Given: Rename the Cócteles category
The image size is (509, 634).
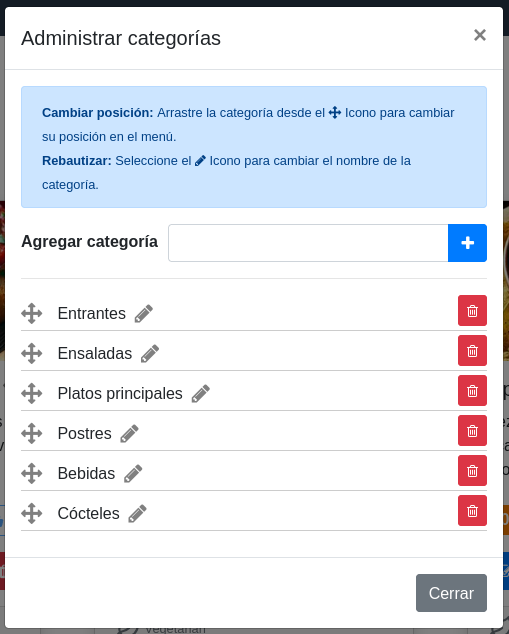Looking at the screenshot, I should (137, 514).
